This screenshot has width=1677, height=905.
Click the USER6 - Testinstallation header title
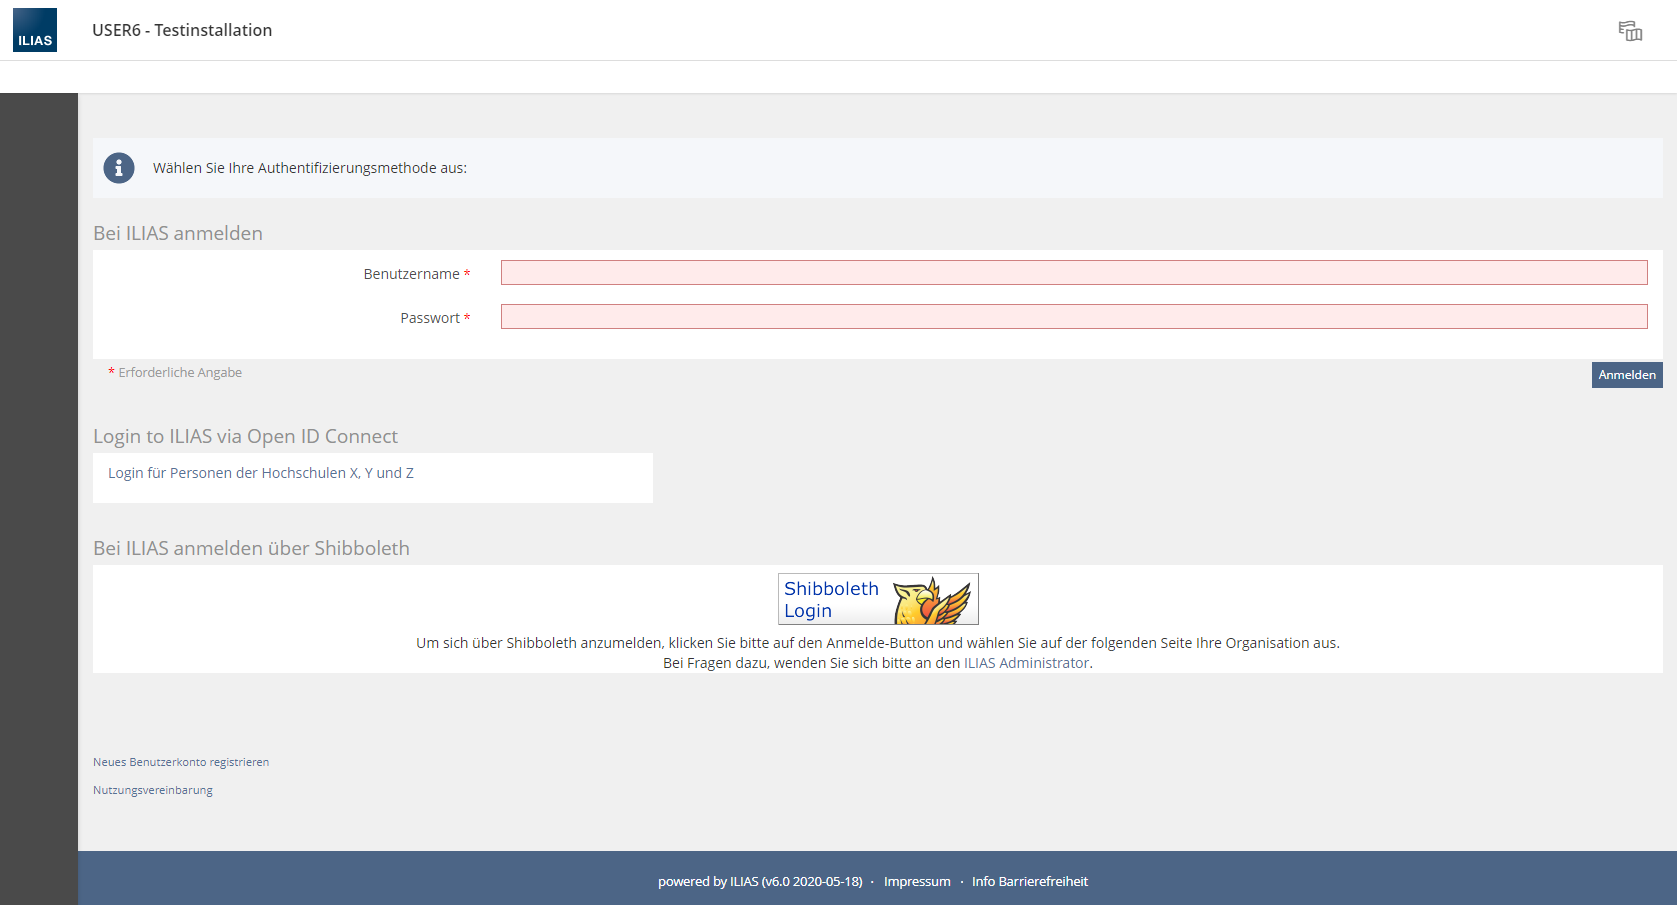coord(182,30)
